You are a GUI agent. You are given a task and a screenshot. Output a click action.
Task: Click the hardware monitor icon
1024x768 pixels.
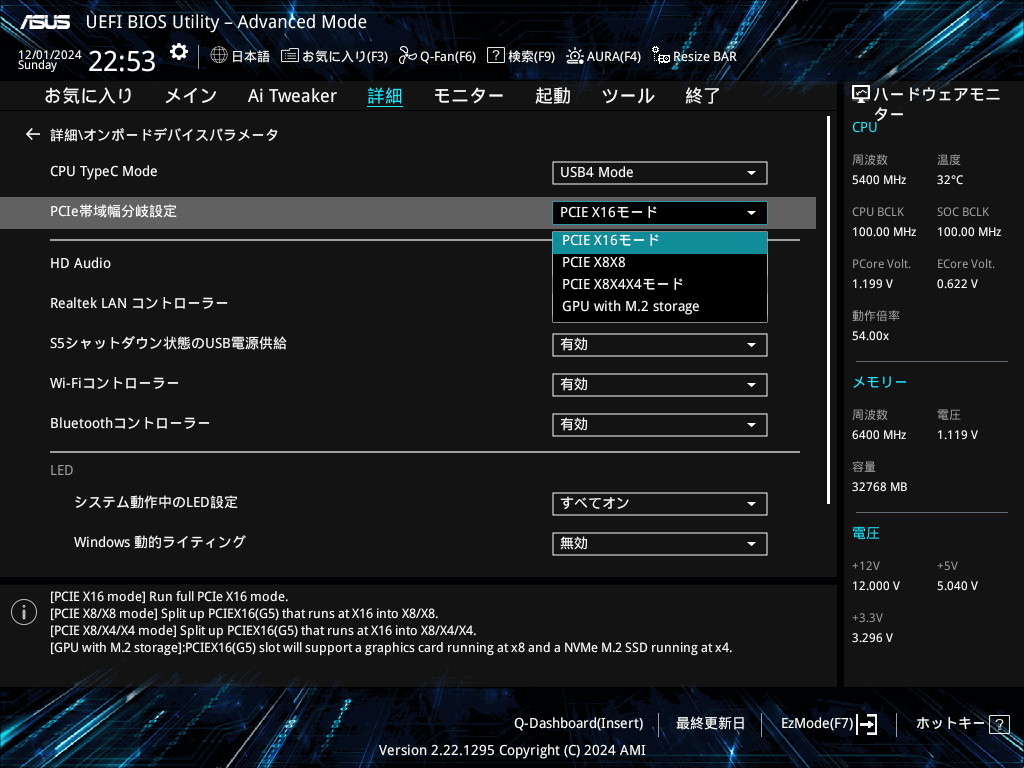point(861,95)
